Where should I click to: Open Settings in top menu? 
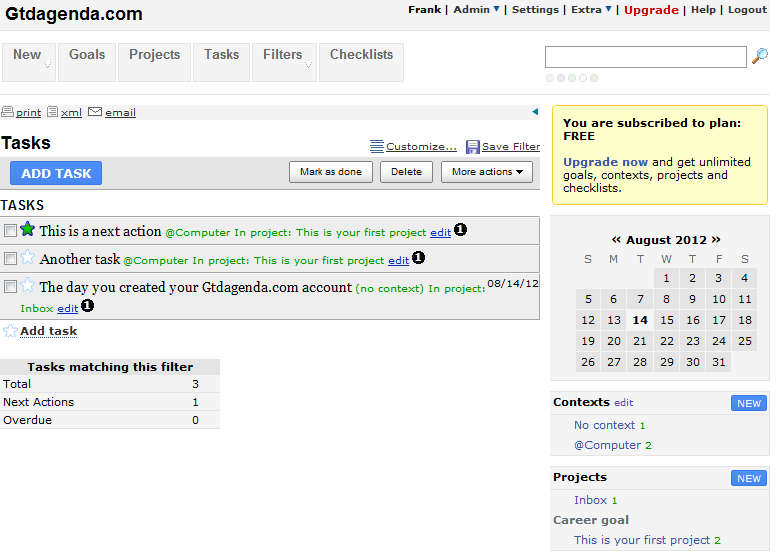click(535, 9)
